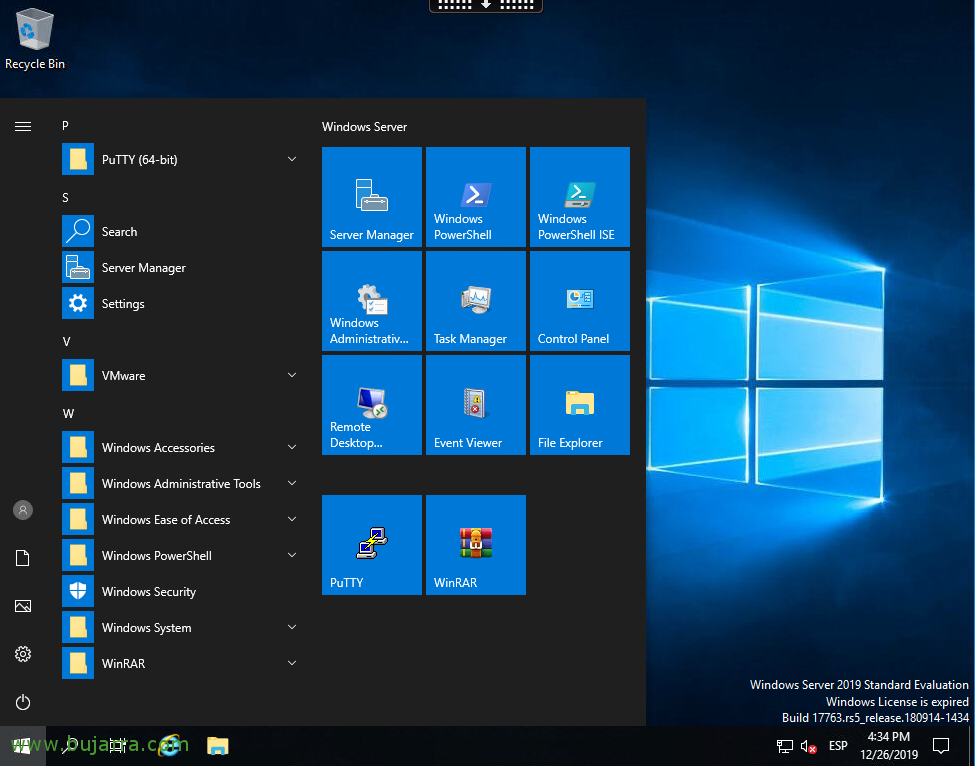975x766 pixels.
Task: Open Windows Security from the app list
Action: 180,591
